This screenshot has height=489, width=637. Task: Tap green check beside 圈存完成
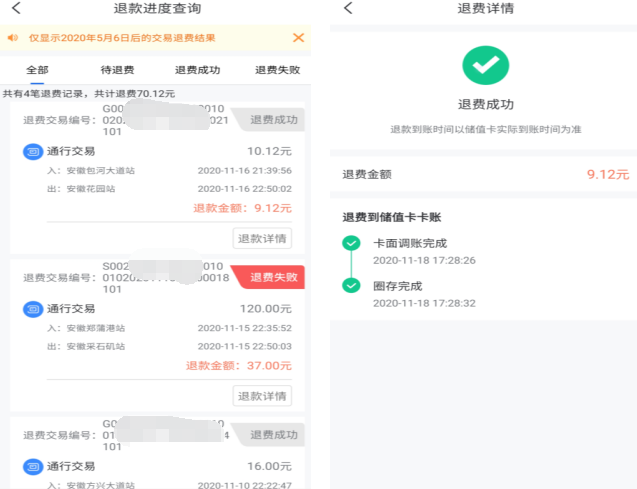tap(350, 286)
